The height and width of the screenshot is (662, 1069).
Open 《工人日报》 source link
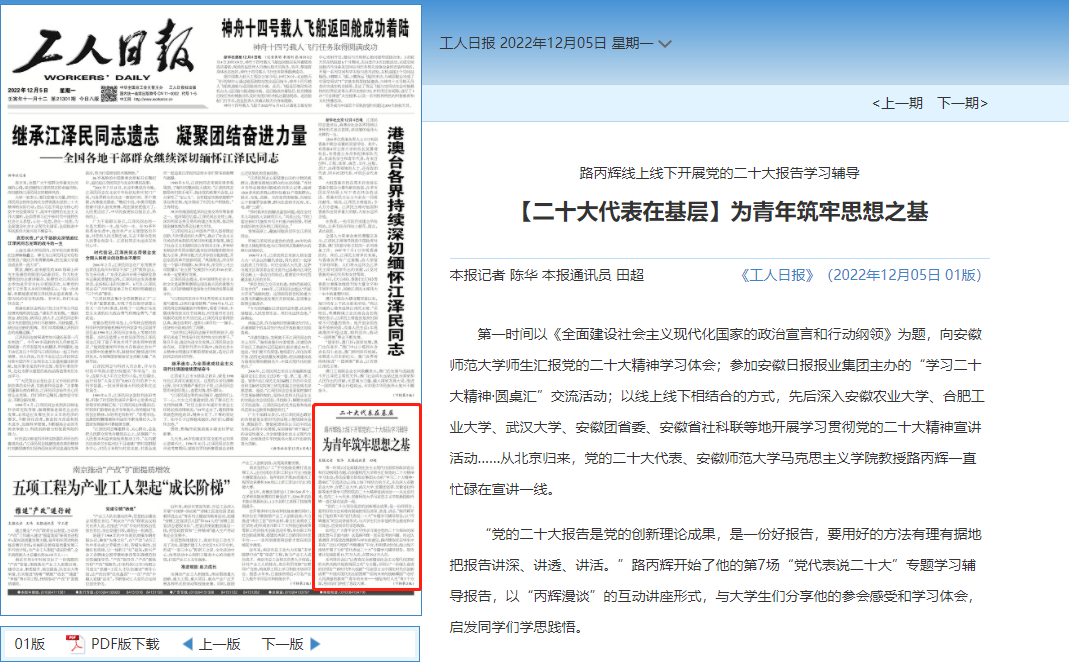coord(777,275)
